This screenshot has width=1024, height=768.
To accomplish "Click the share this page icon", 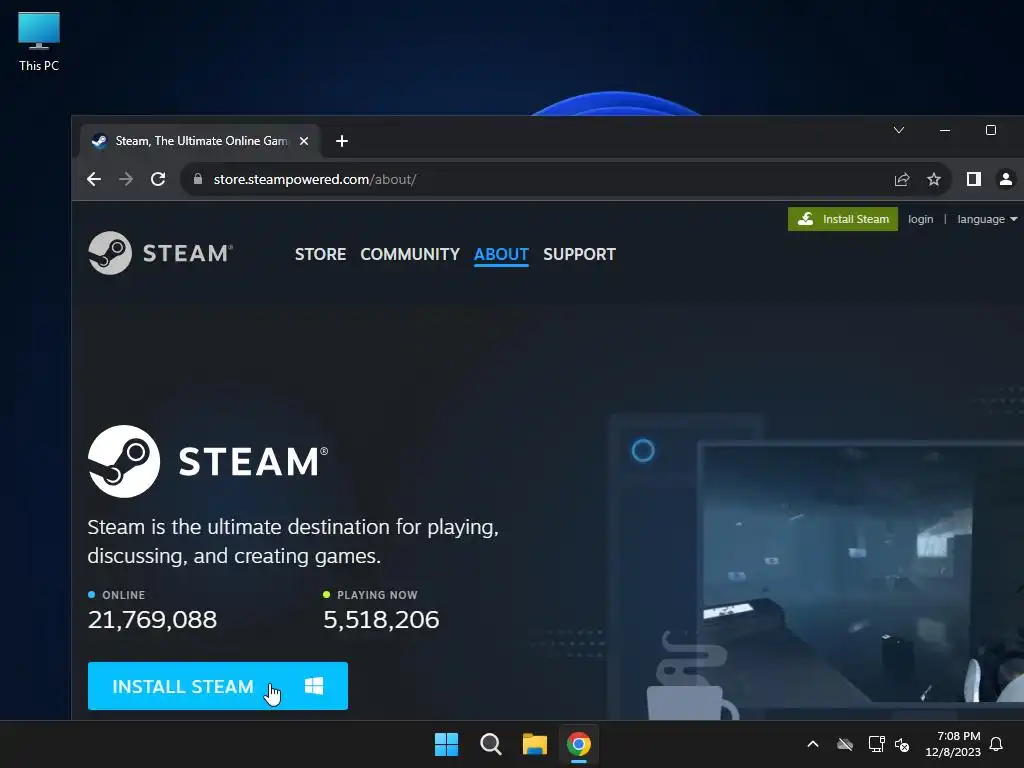I will (902, 179).
